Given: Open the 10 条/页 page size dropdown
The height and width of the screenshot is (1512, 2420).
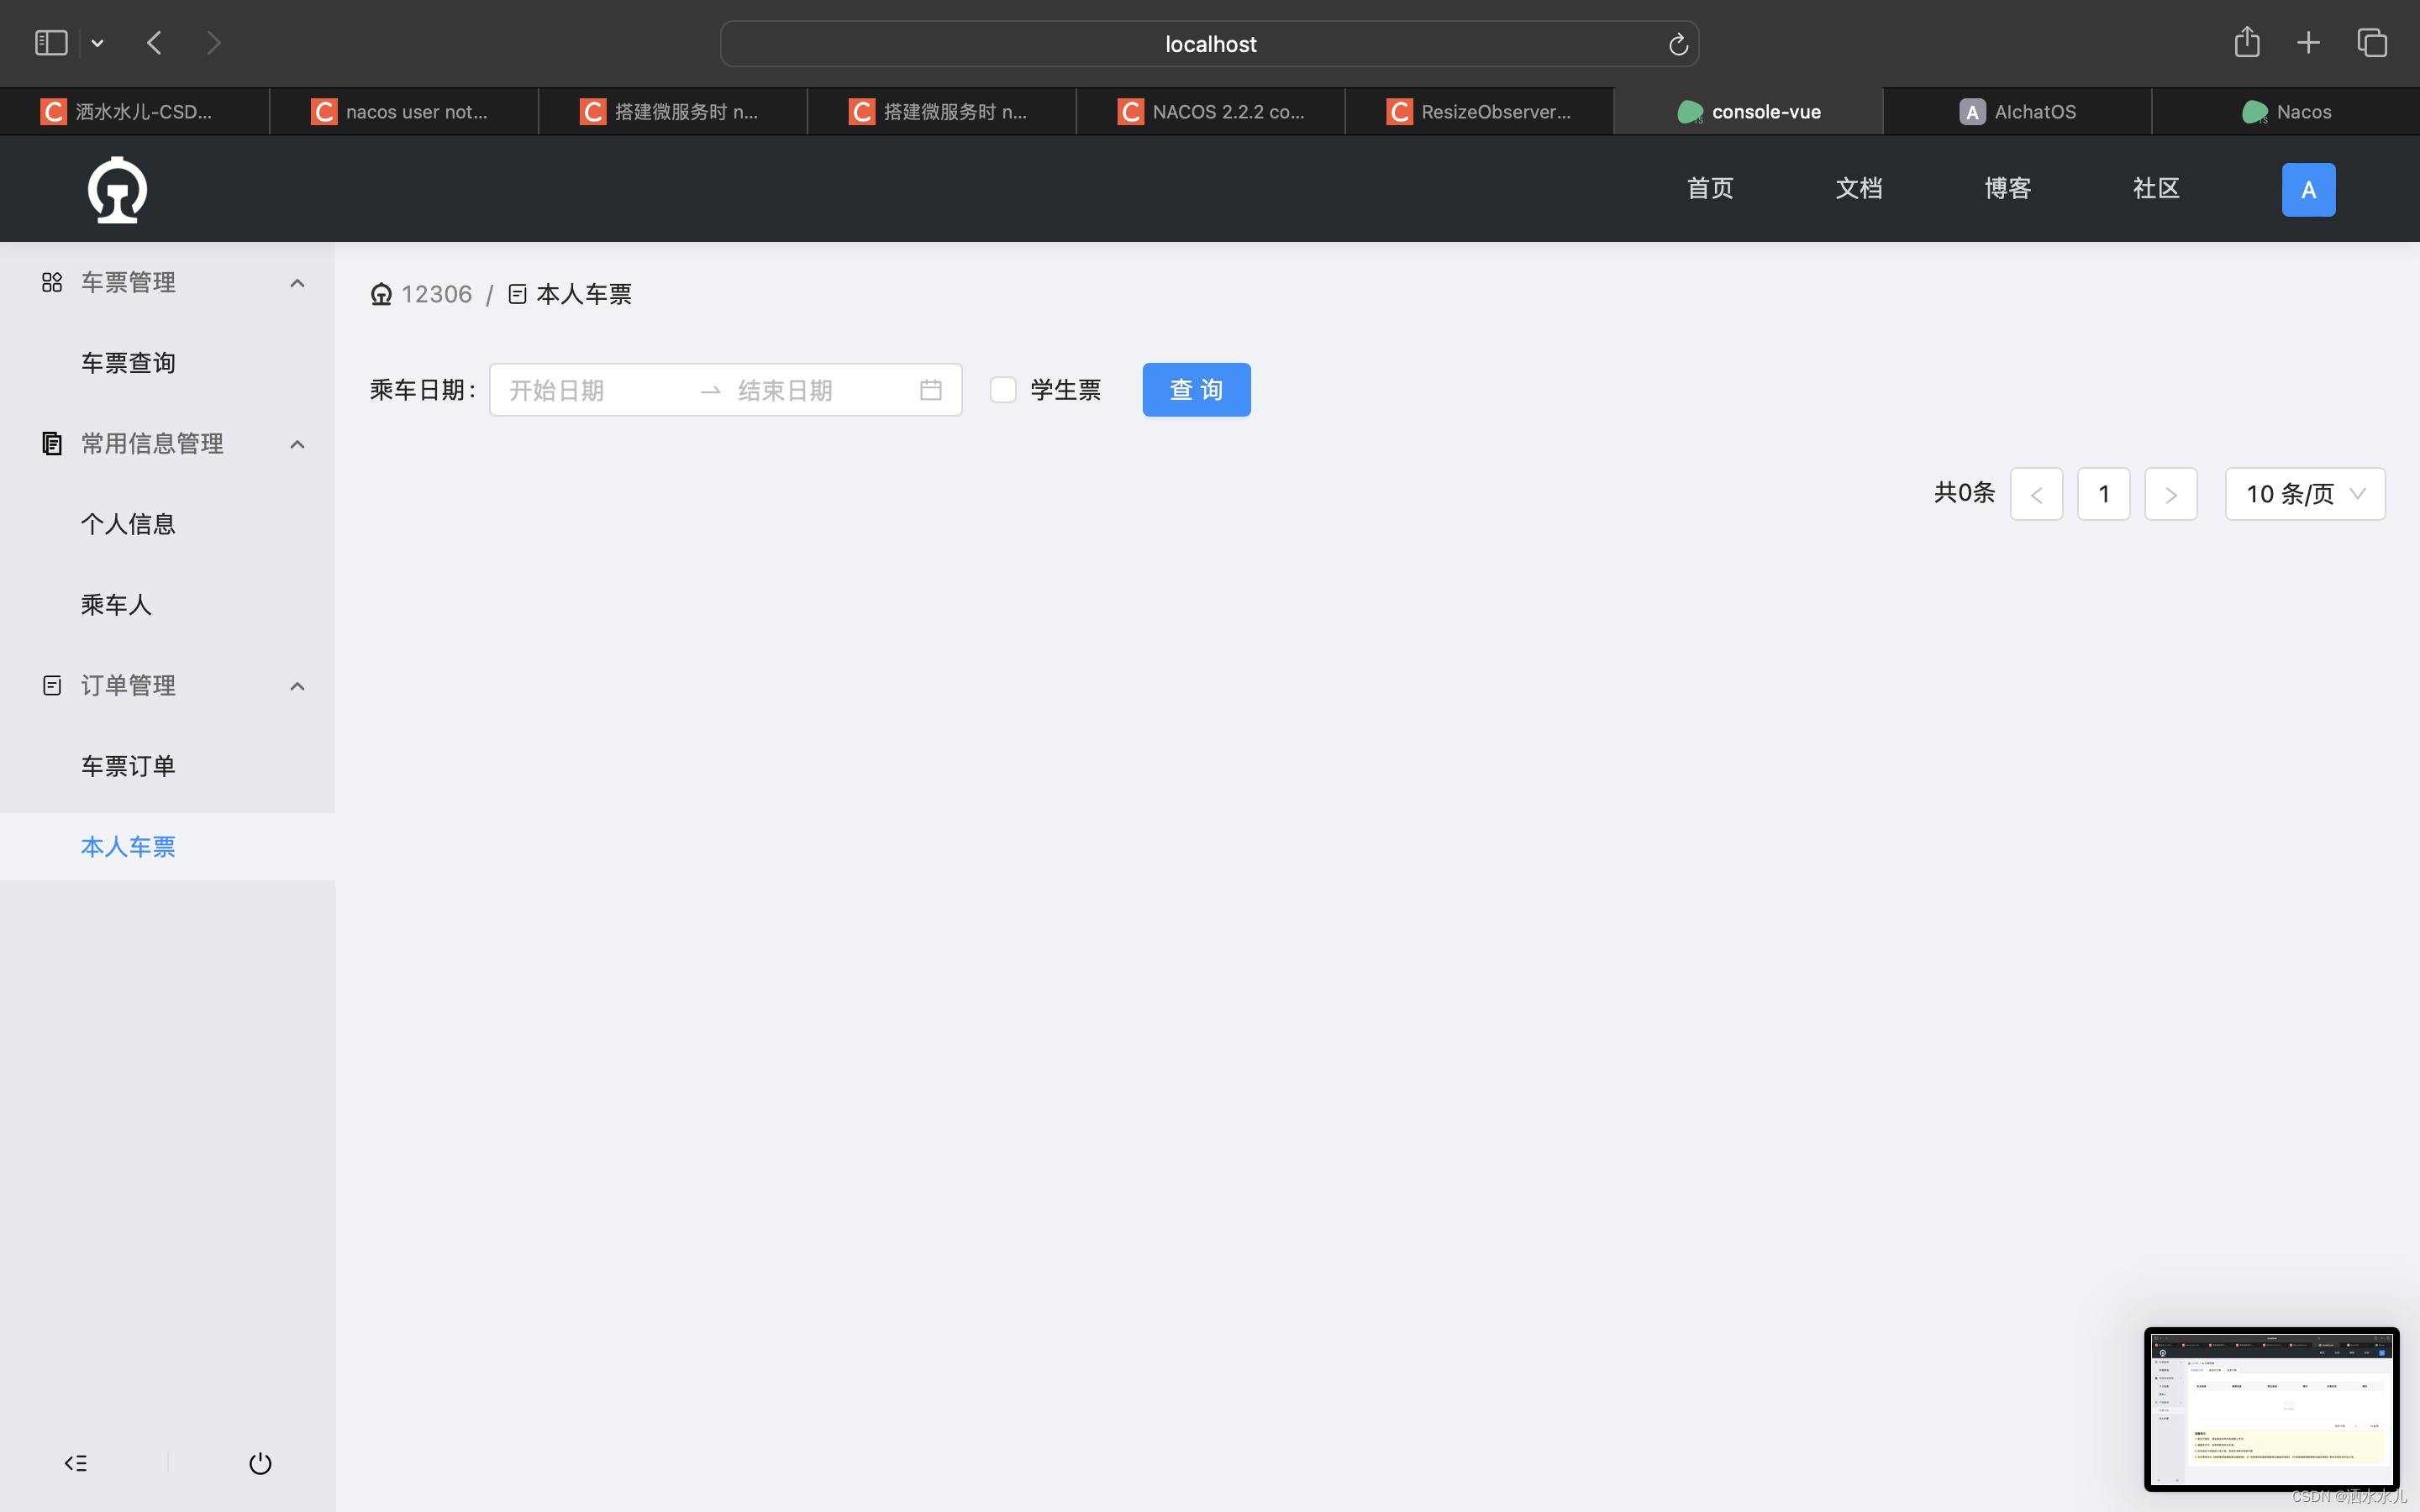Looking at the screenshot, I should pos(2304,494).
